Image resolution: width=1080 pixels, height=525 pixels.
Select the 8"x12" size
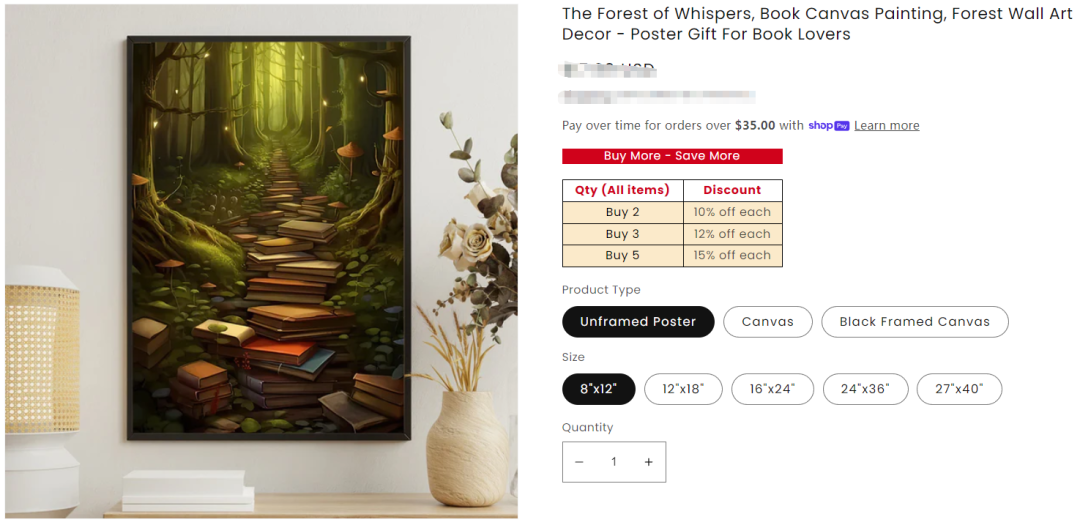click(598, 389)
